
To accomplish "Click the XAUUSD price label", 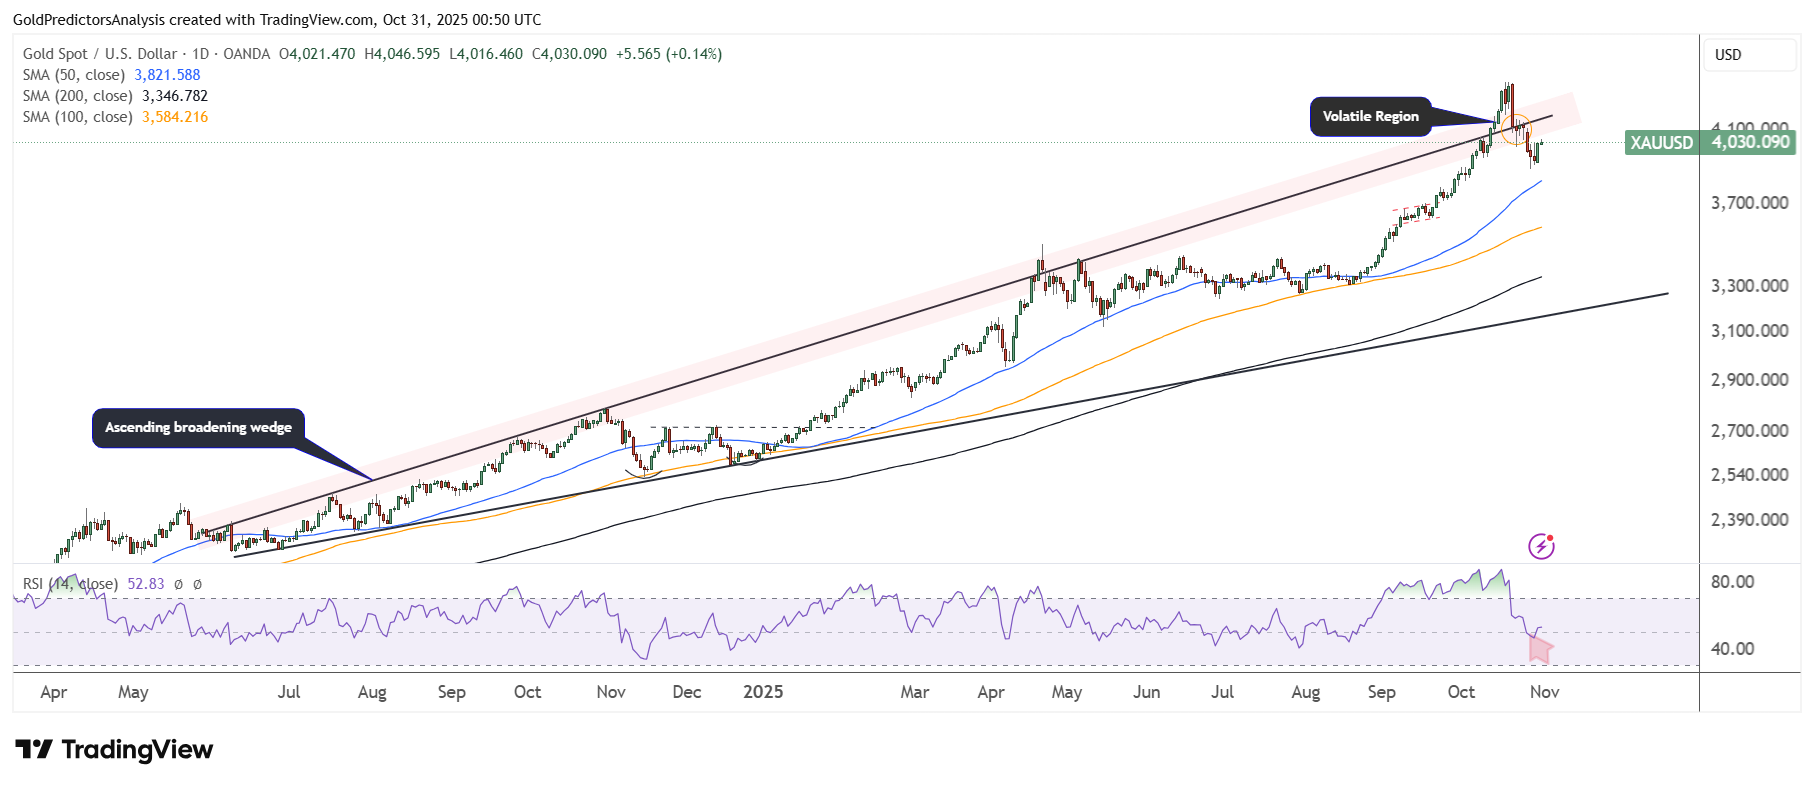I will point(1661,143).
